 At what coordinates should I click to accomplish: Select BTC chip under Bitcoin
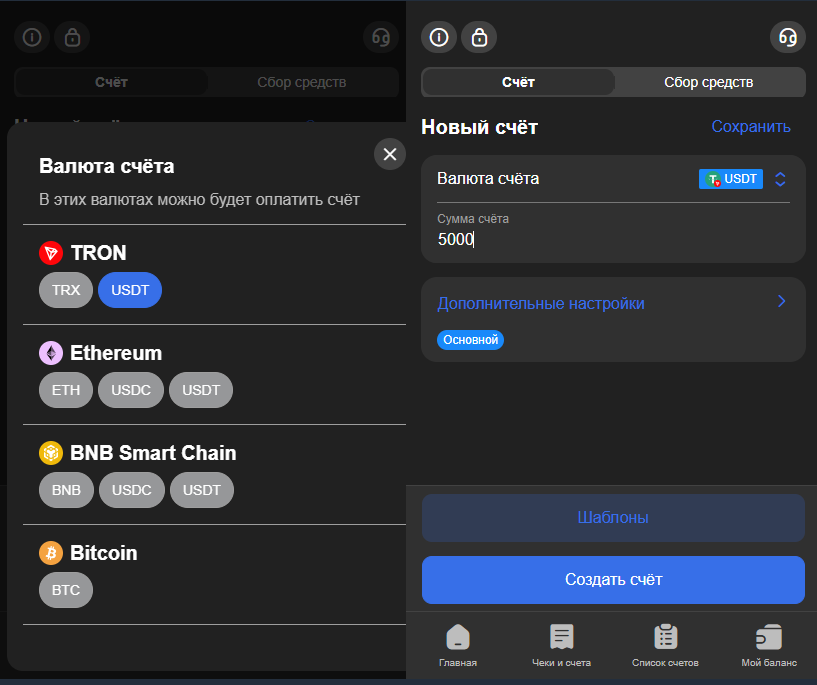pos(66,590)
